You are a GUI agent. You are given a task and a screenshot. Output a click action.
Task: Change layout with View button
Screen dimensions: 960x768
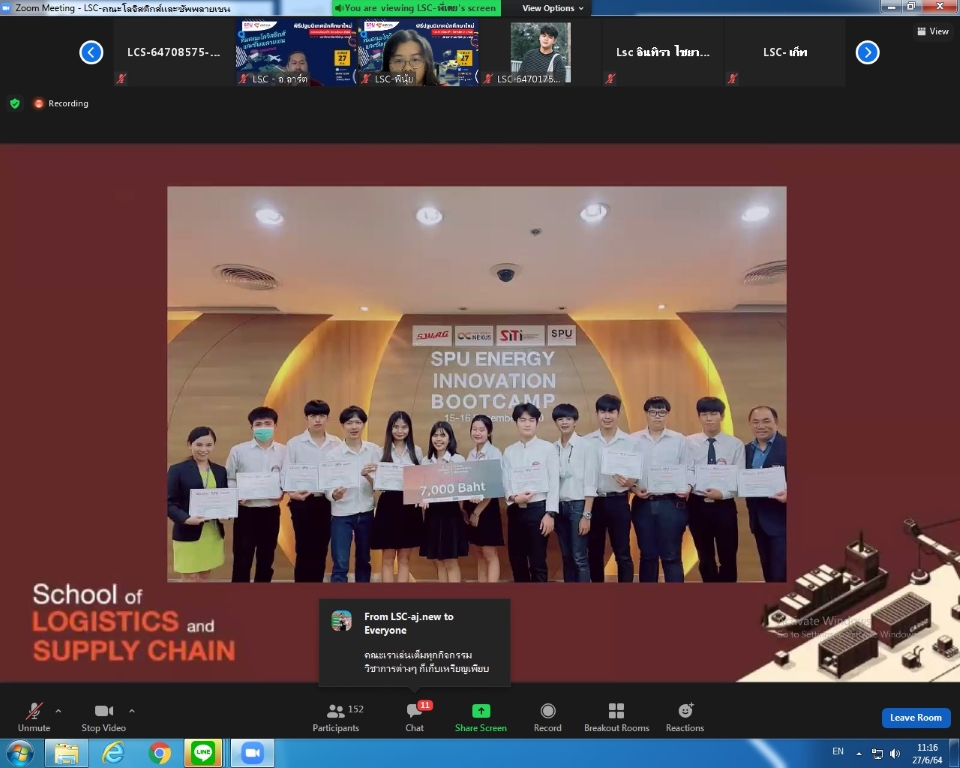(x=933, y=31)
